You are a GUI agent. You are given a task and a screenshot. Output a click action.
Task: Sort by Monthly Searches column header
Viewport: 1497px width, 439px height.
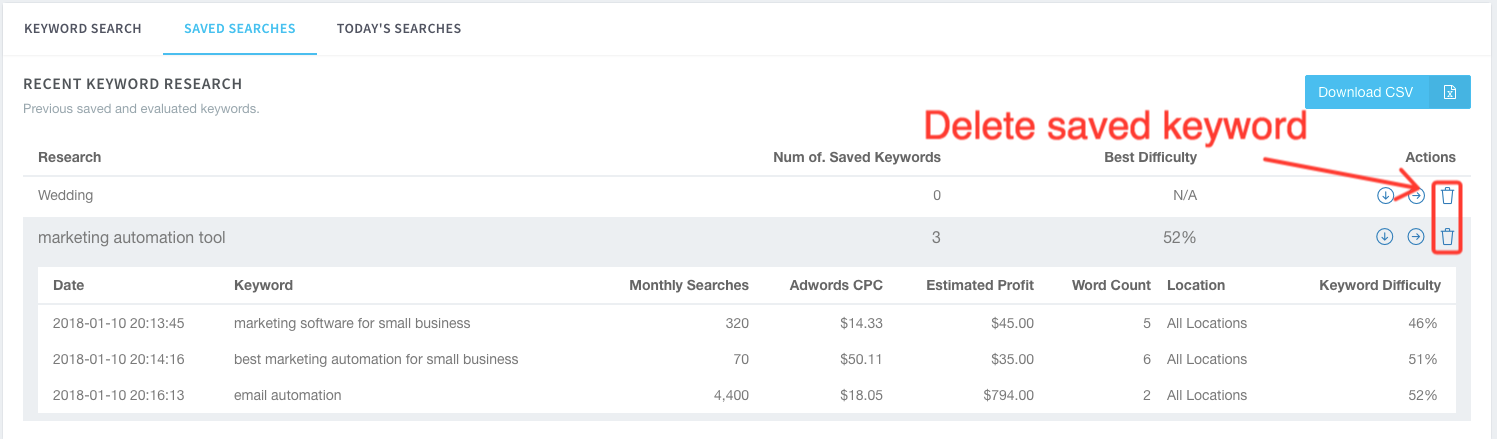click(x=688, y=285)
